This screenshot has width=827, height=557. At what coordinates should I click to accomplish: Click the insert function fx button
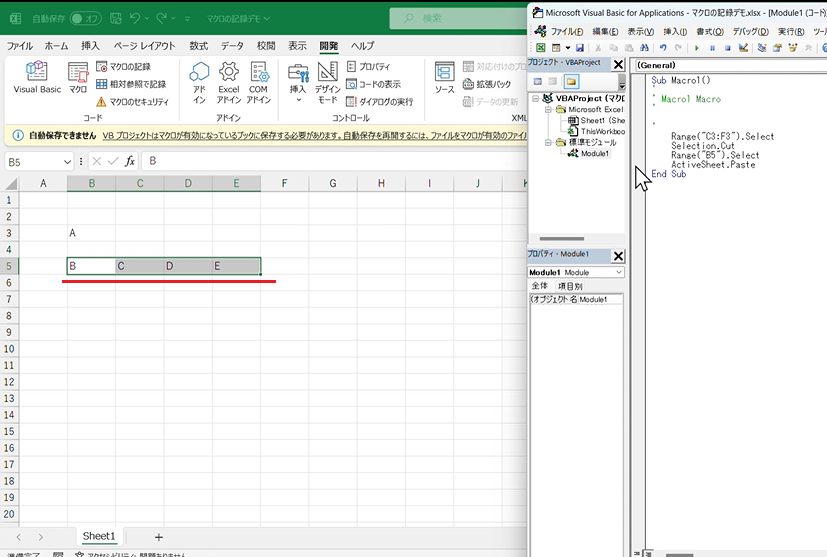pyautogui.click(x=130, y=161)
